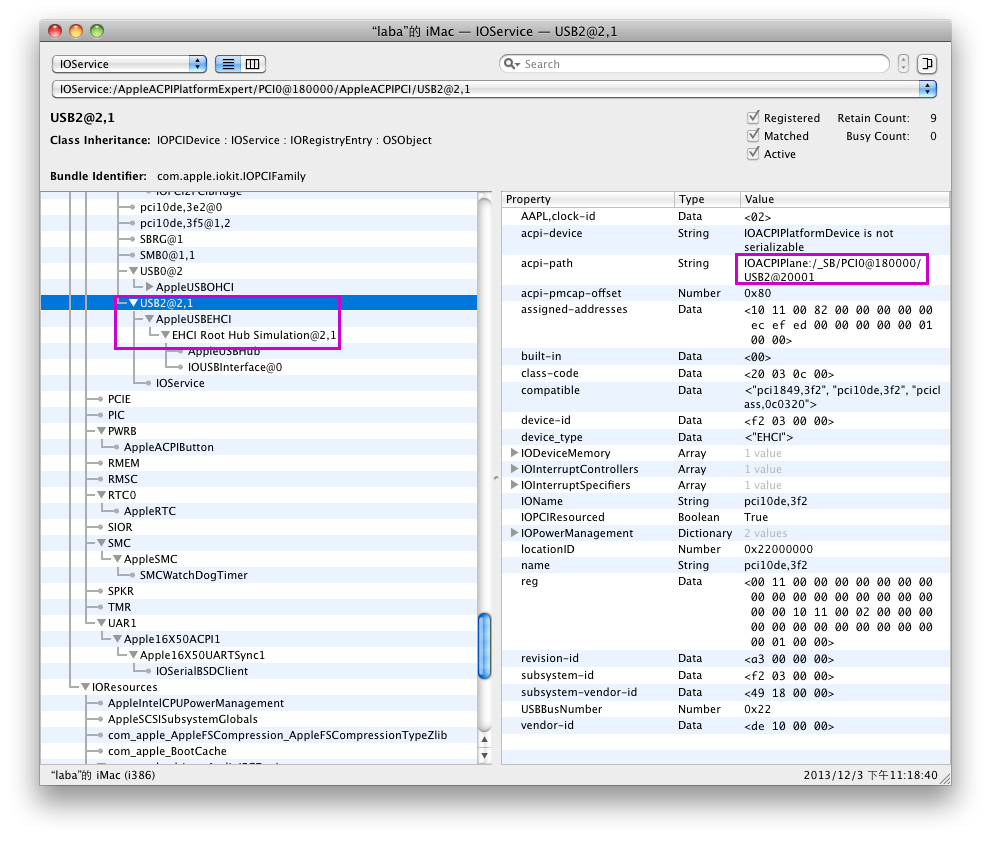
Task: Collapse the RTC0 tree node
Action: pos(101,494)
